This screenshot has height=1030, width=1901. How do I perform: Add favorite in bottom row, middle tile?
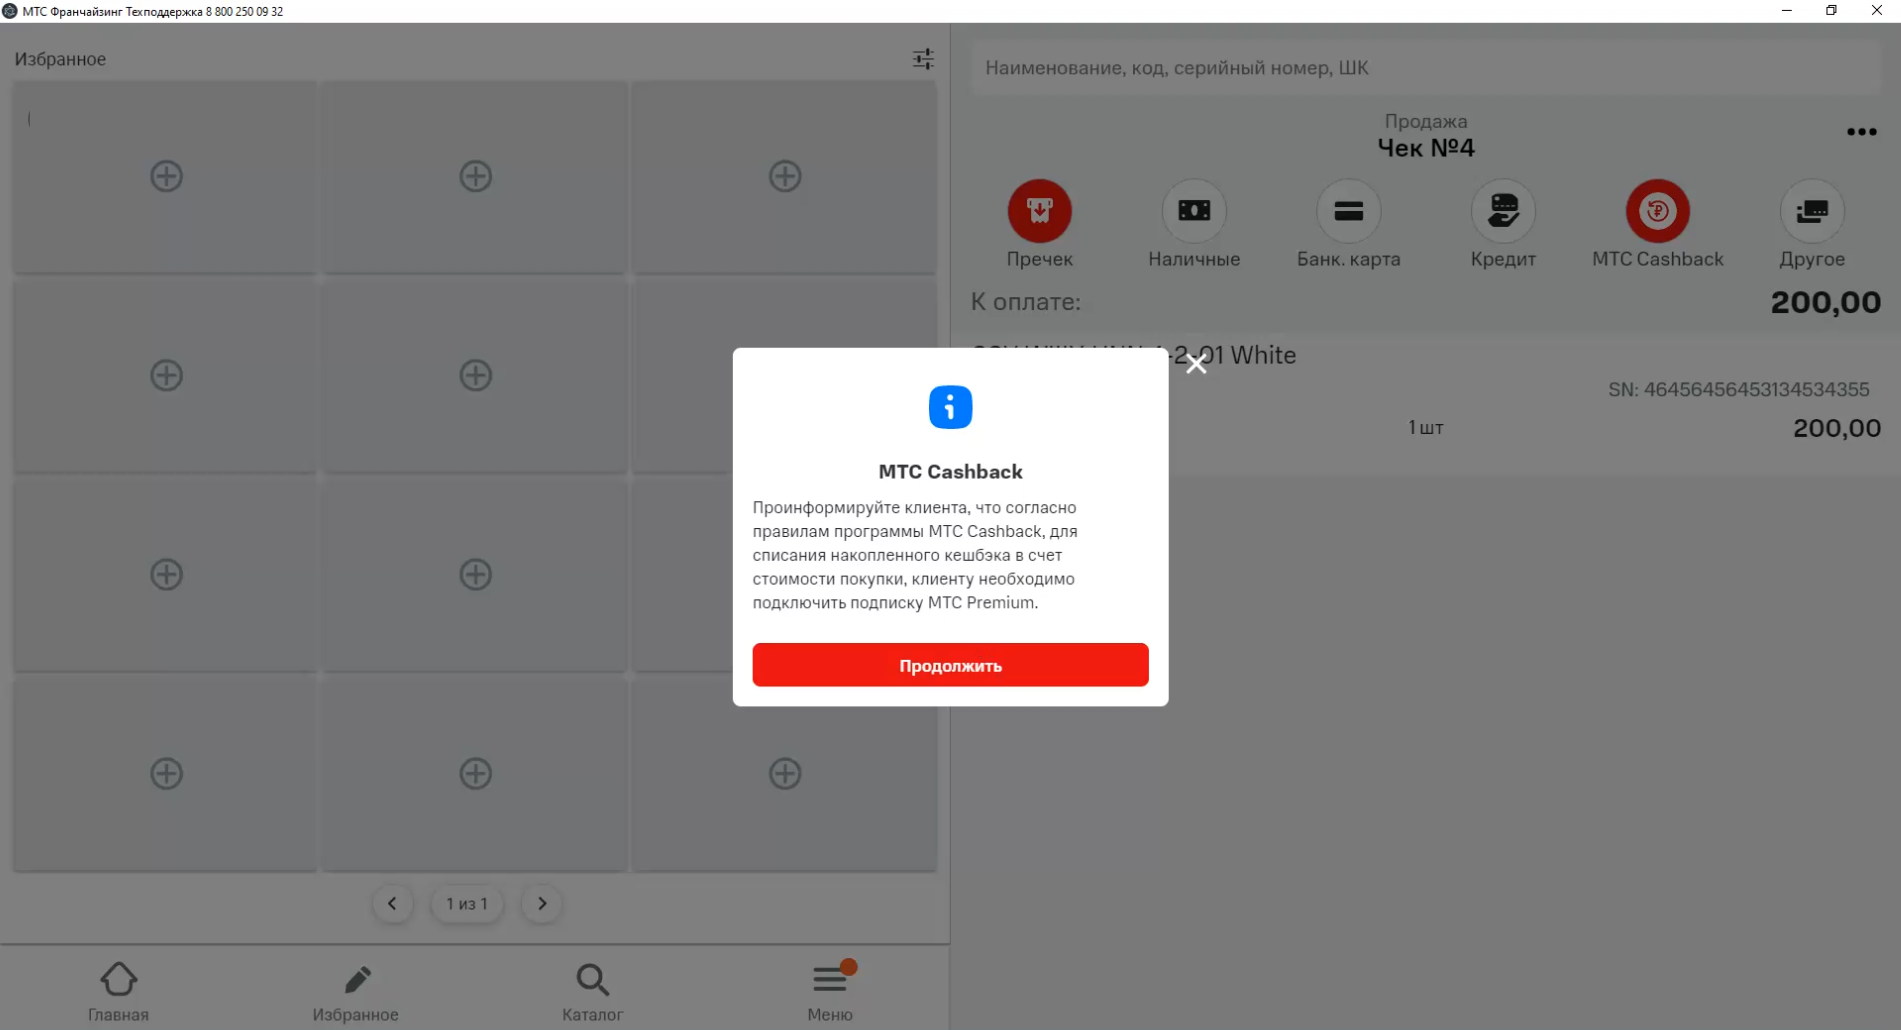click(x=475, y=773)
